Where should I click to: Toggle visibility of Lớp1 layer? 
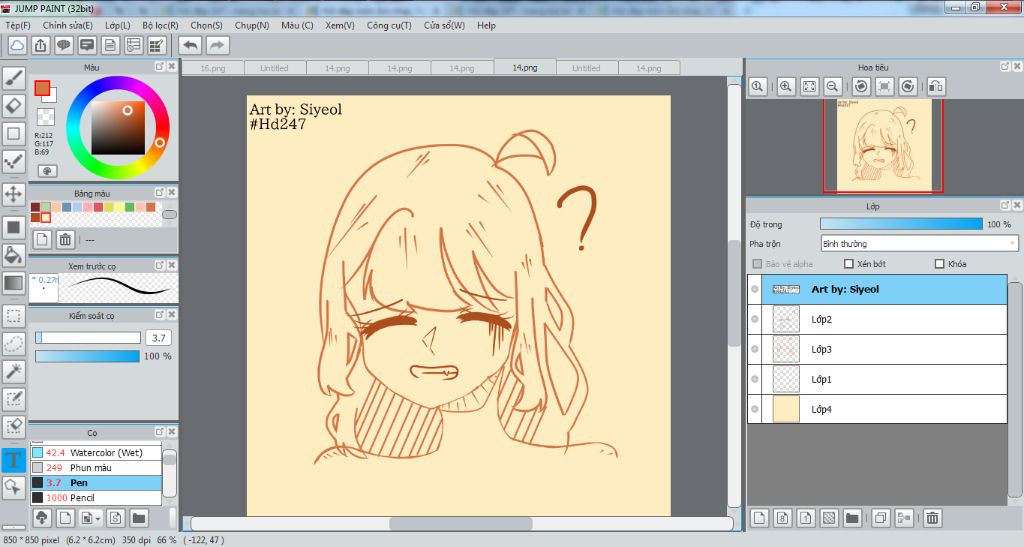[x=755, y=379]
